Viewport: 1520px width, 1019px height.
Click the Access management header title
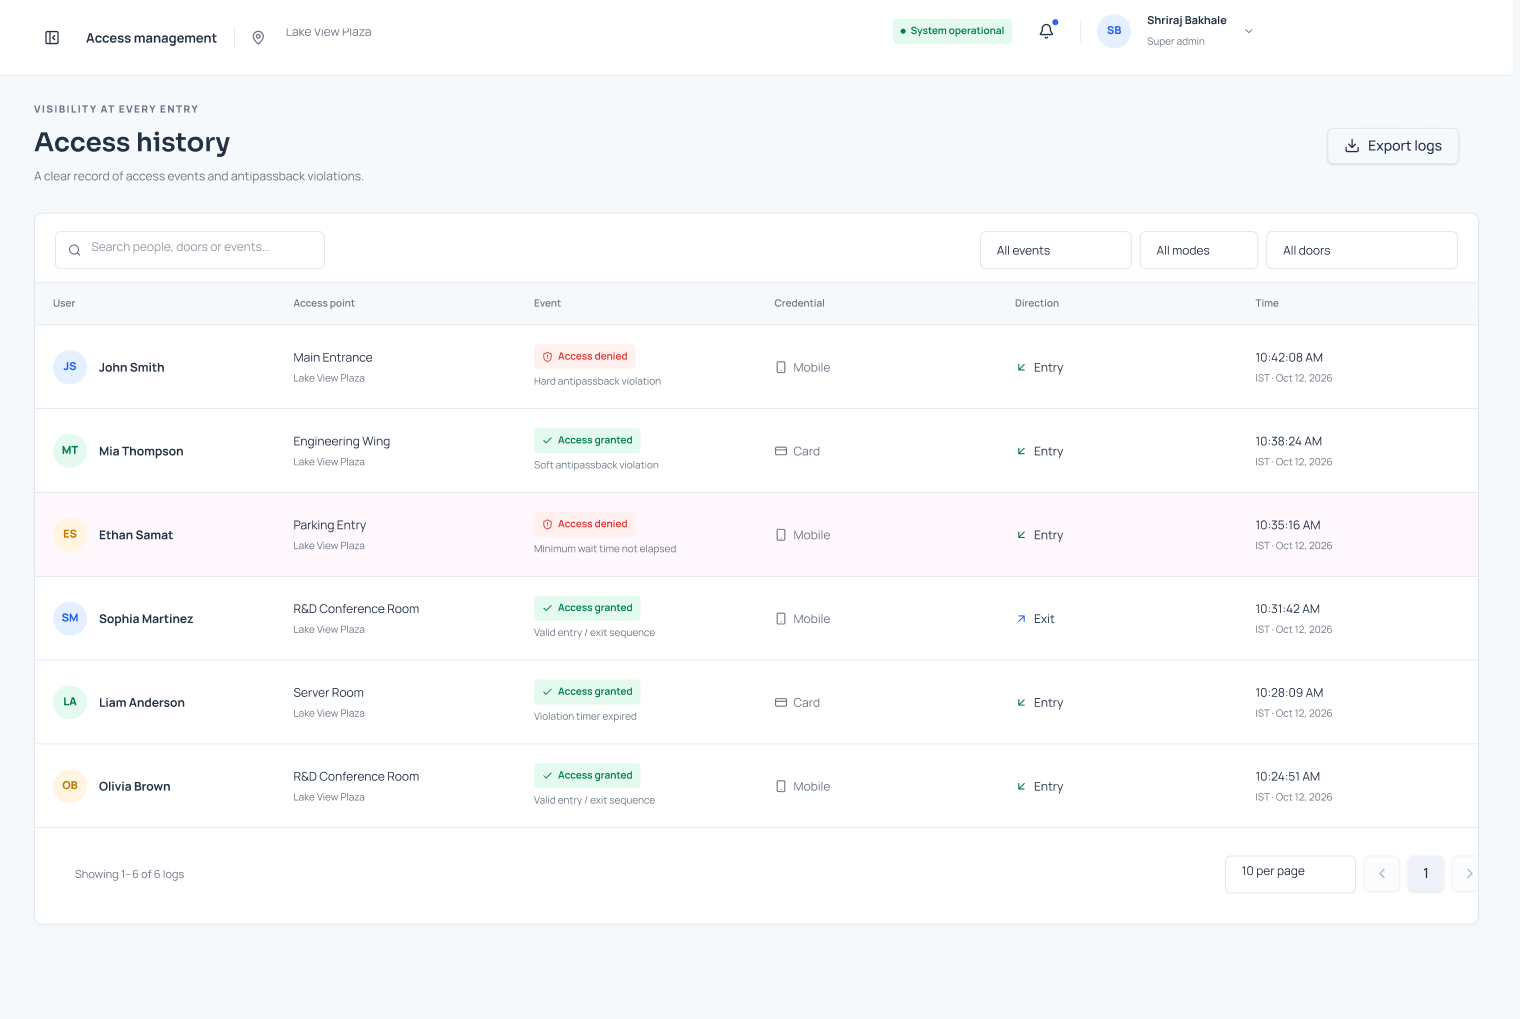(x=151, y=38)
